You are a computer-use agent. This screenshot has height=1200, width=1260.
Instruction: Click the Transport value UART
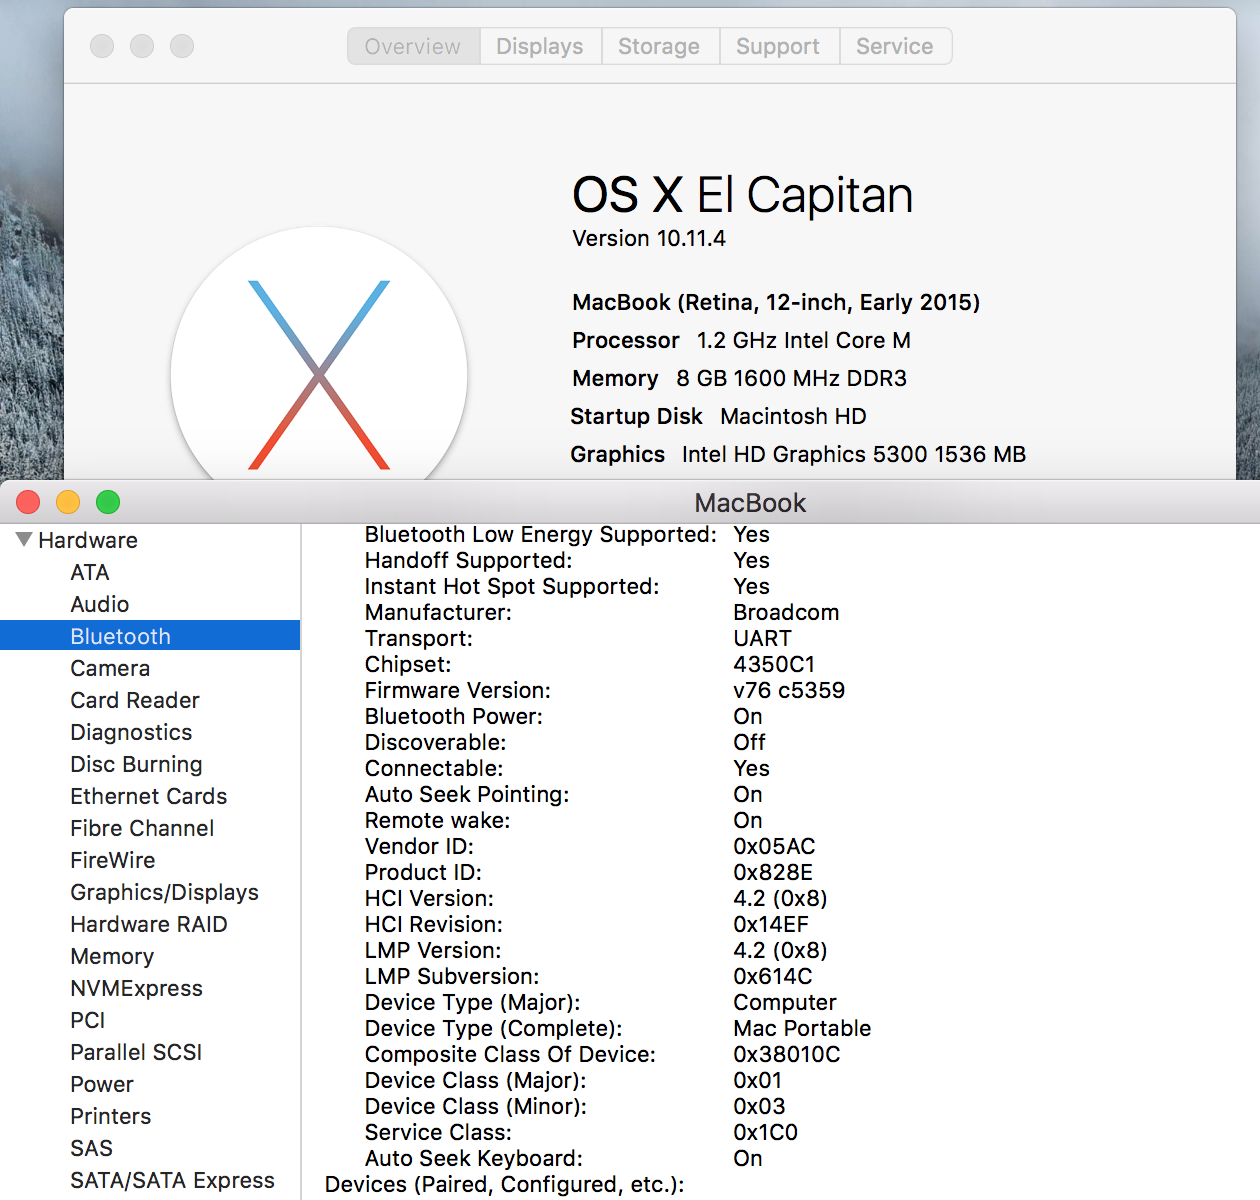pyautogui.click(x=762, y=638)
